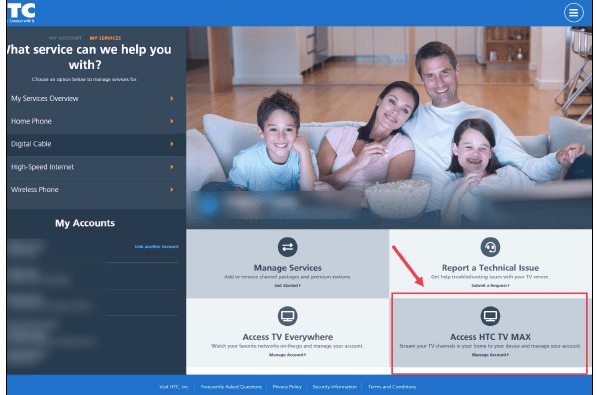Go to My Account breadcrumb
597x395 pixels.
[x=65, y=38]
